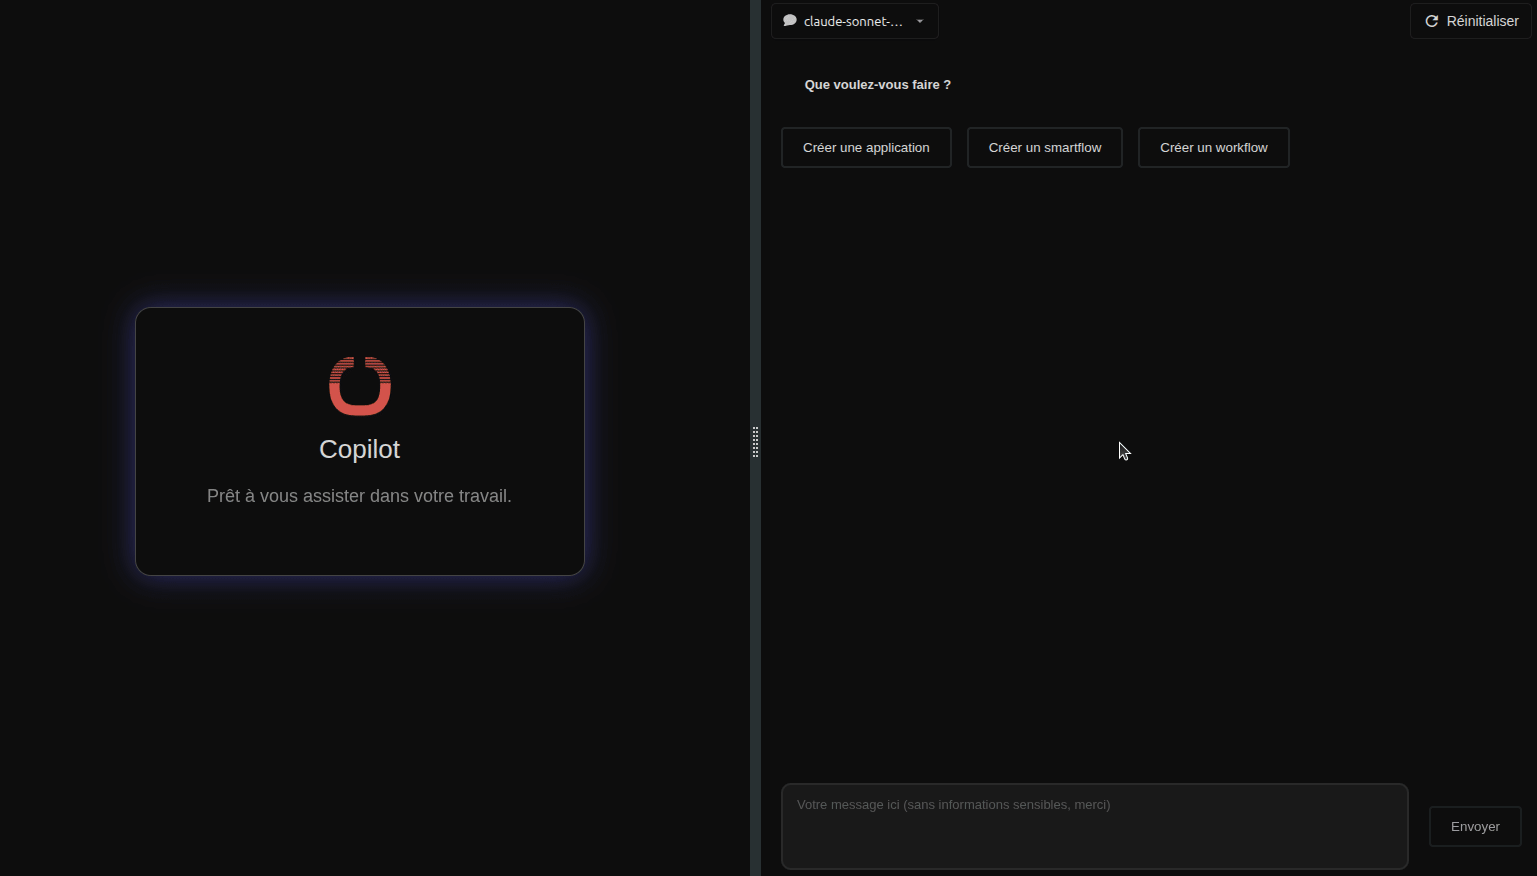Click the red Copilot logo icon

click(x=360, y=386)
